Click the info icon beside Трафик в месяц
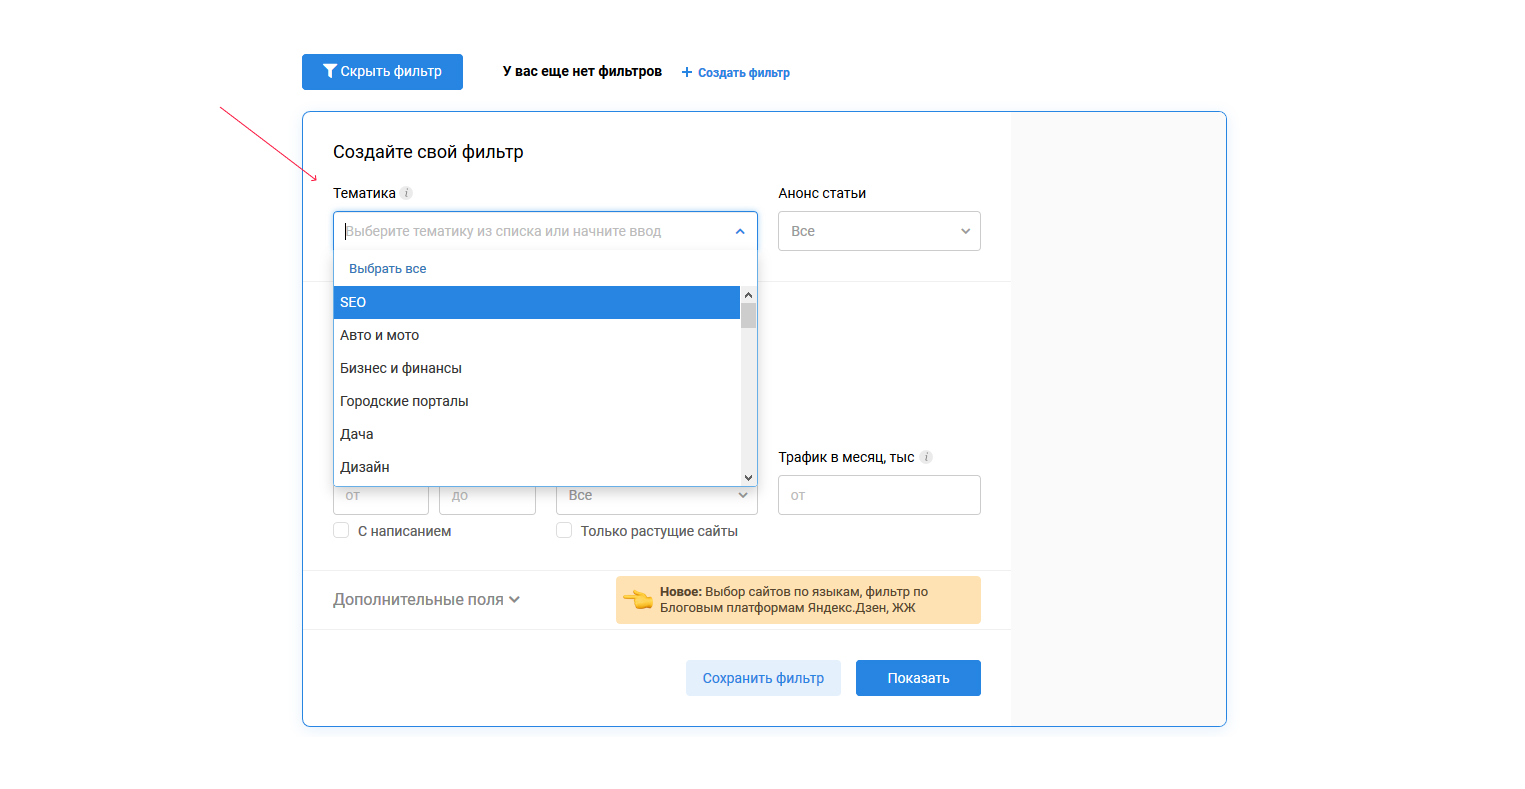 926,457
